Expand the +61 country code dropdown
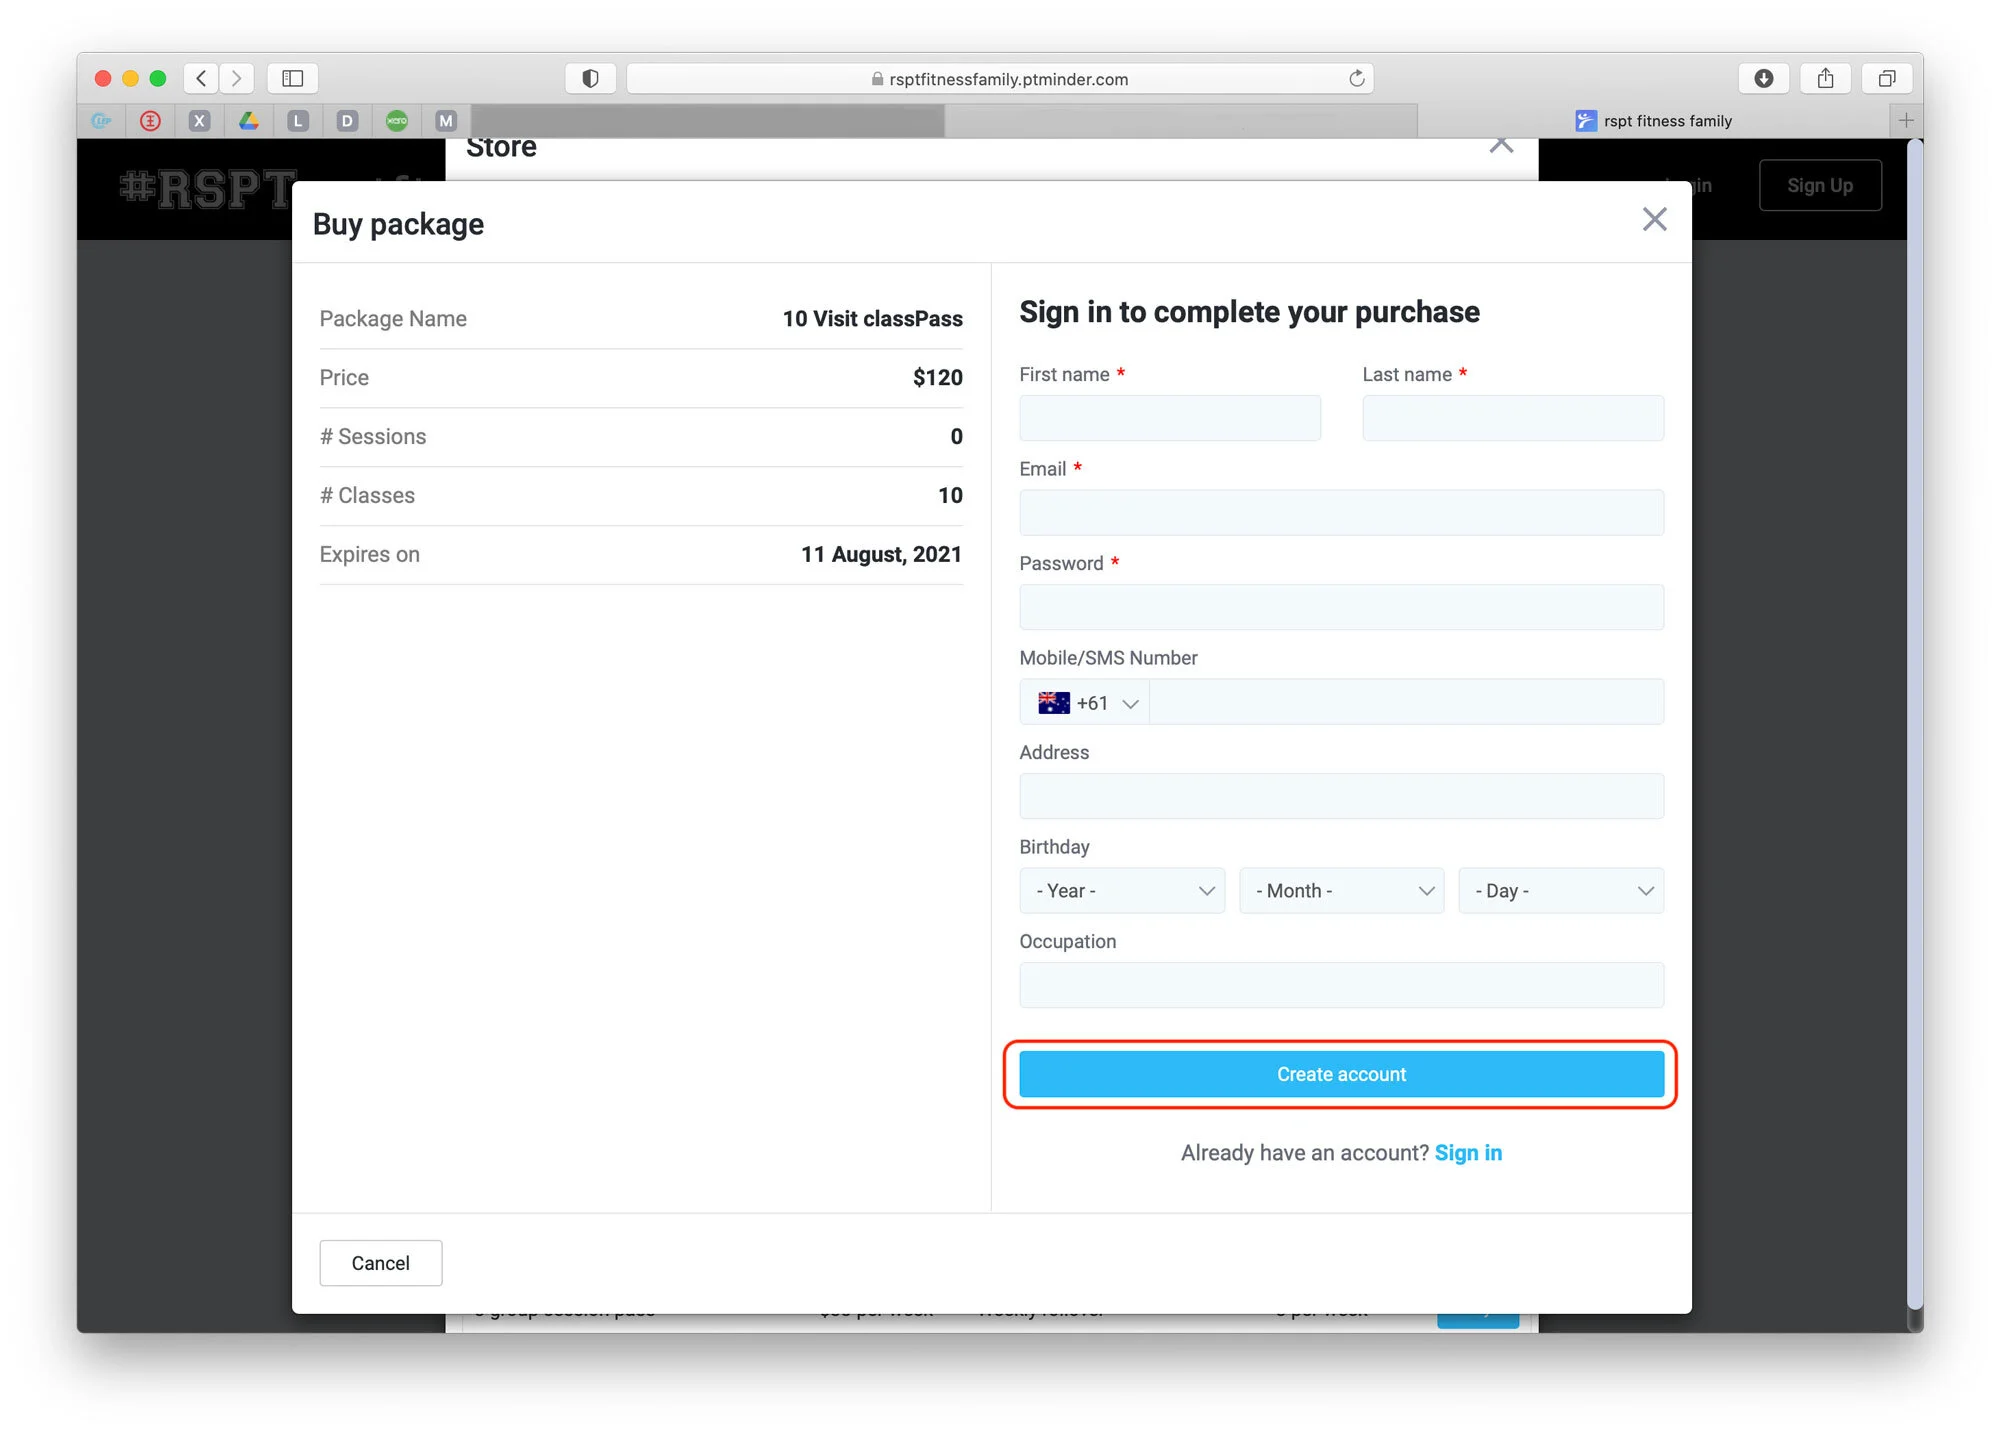This screenshot has height=1434, width=2000. point(1086,703)
